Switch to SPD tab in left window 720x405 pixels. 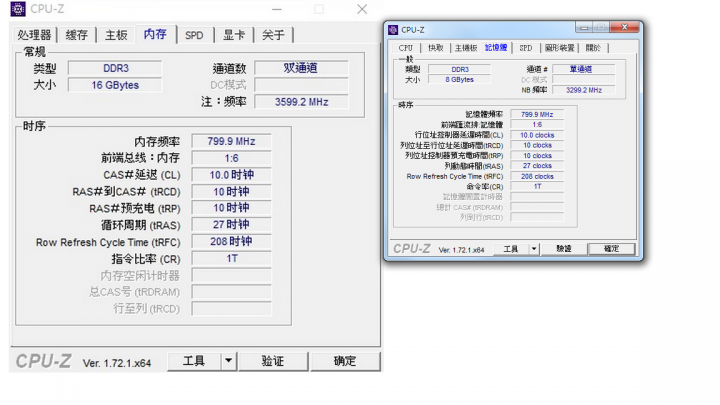(194, 35)
